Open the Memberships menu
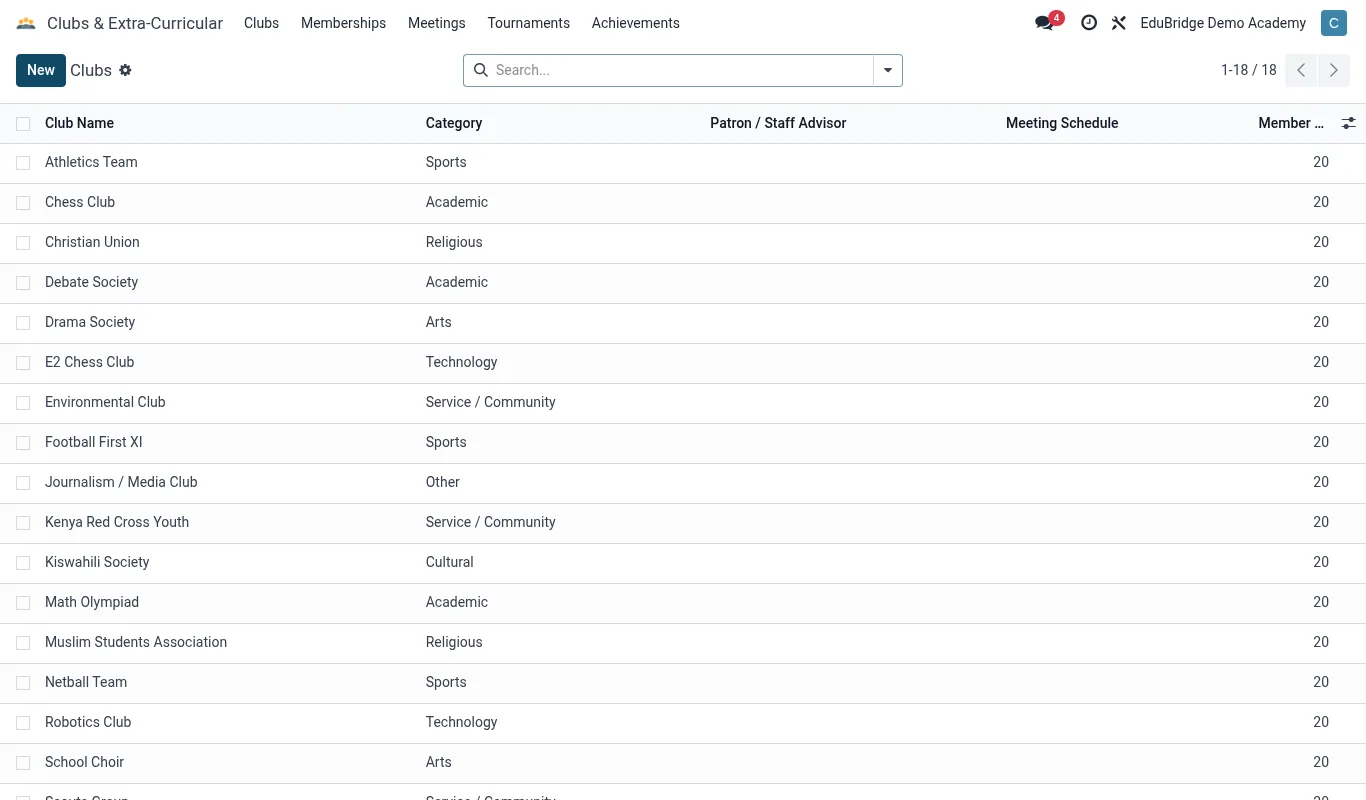The image size is (1366, 800). [x=343, y=23]
